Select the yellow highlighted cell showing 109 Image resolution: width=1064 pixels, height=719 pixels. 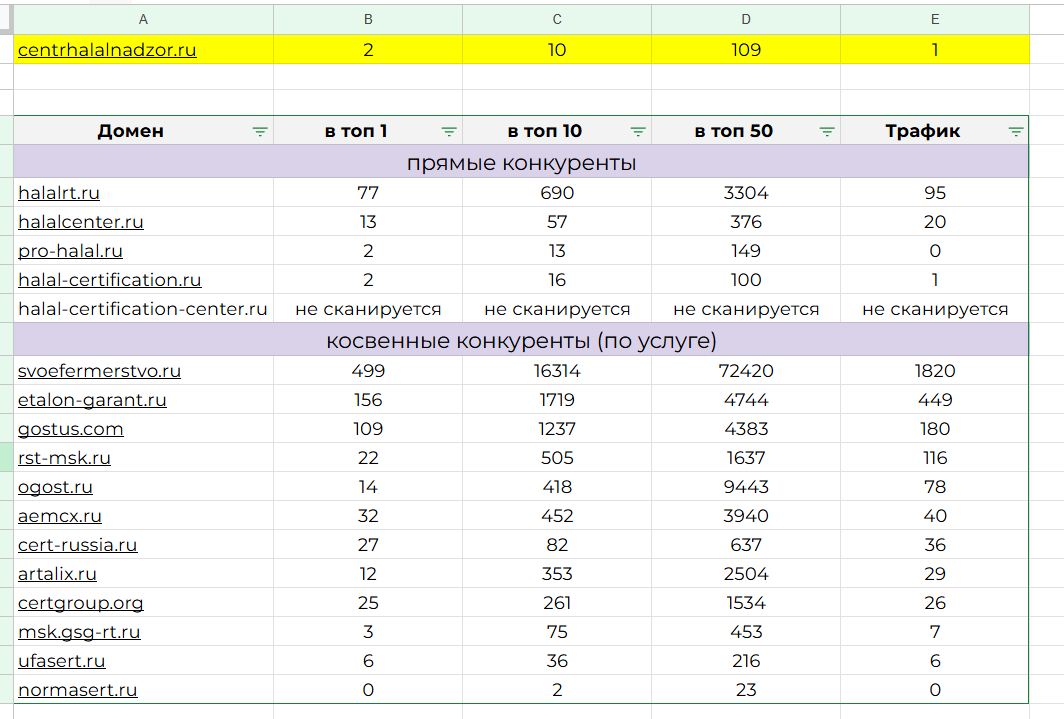[746, 50]
